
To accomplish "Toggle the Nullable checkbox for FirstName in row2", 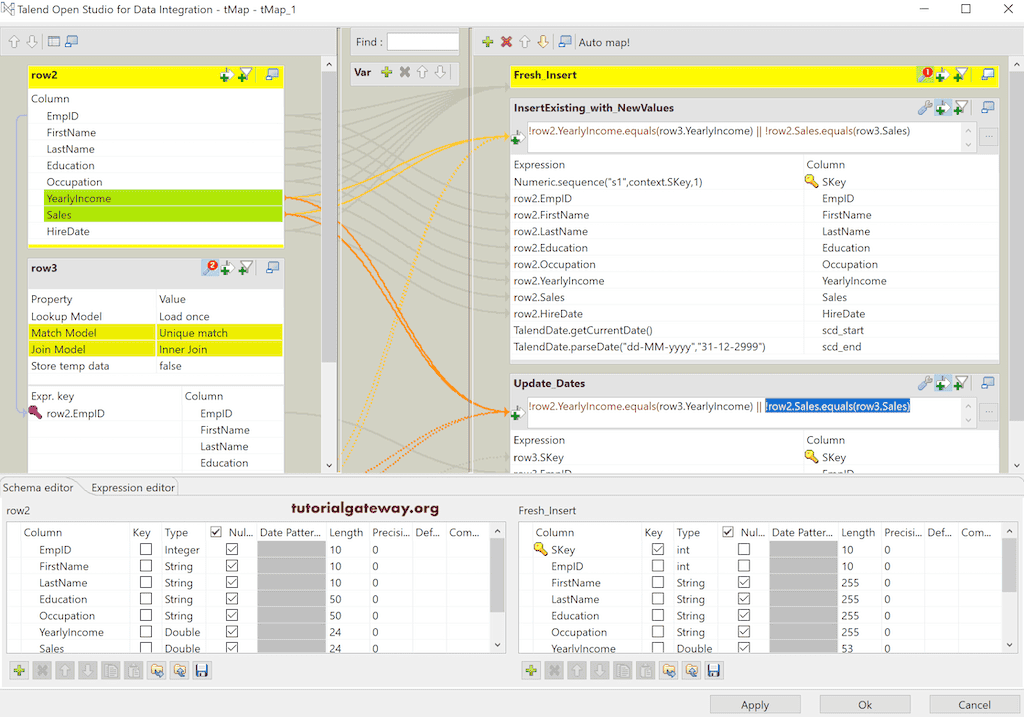I will click(x=231, y=566).
